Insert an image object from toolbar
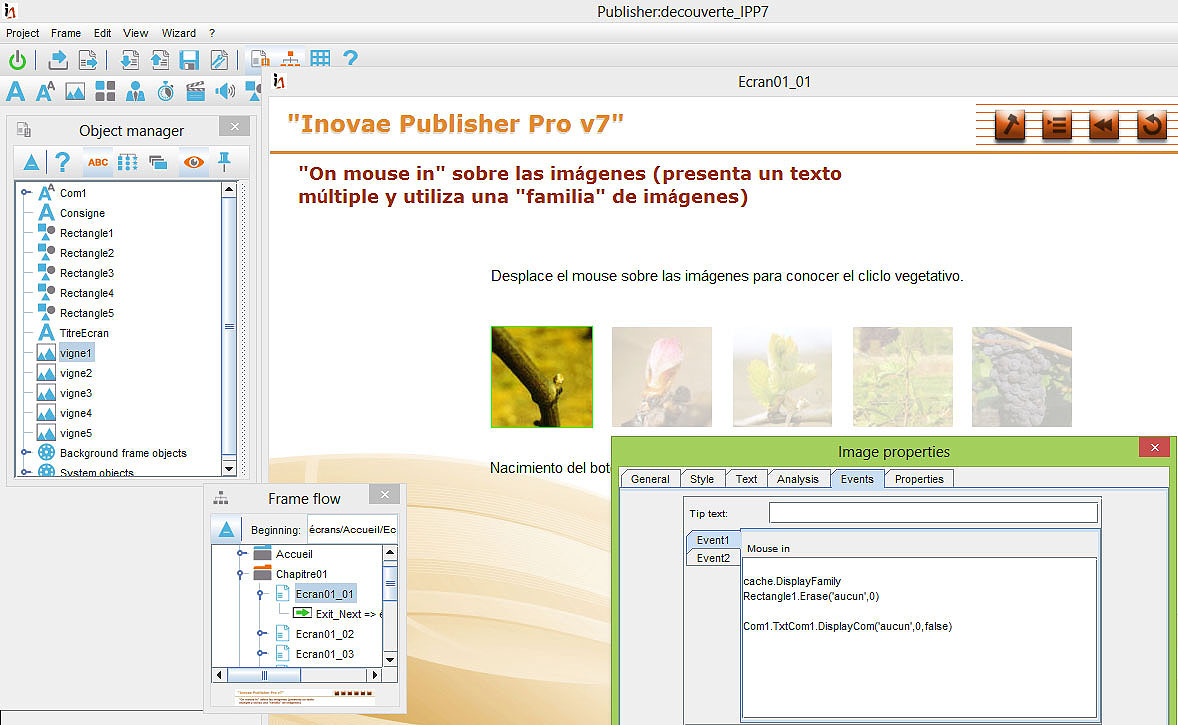 [75, 92]
